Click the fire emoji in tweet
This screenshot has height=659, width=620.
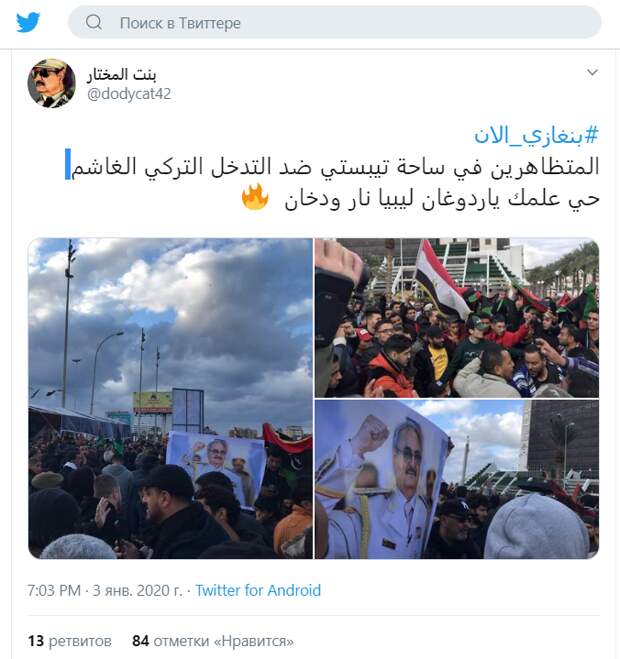(255, 197)
